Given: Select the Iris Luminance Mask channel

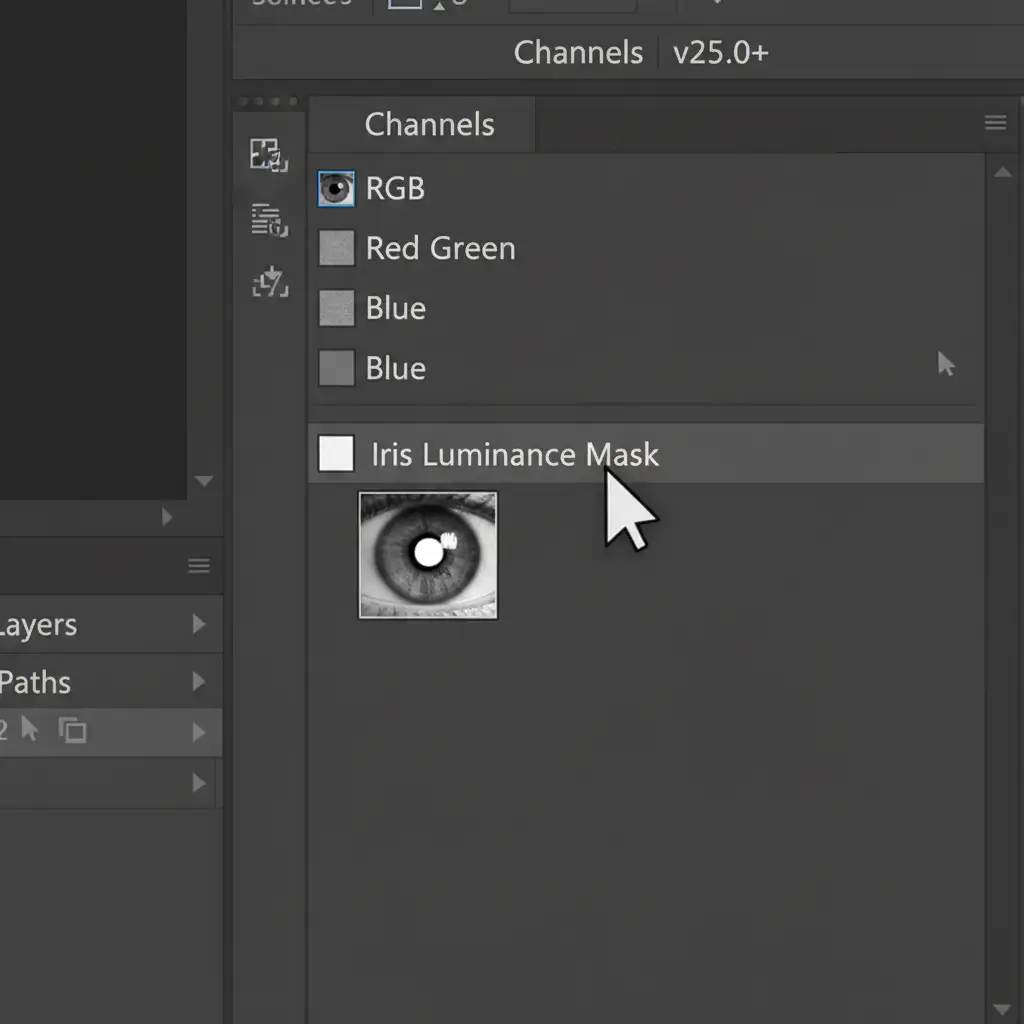Looking at the screenshot, I should [x=514, y=455].
